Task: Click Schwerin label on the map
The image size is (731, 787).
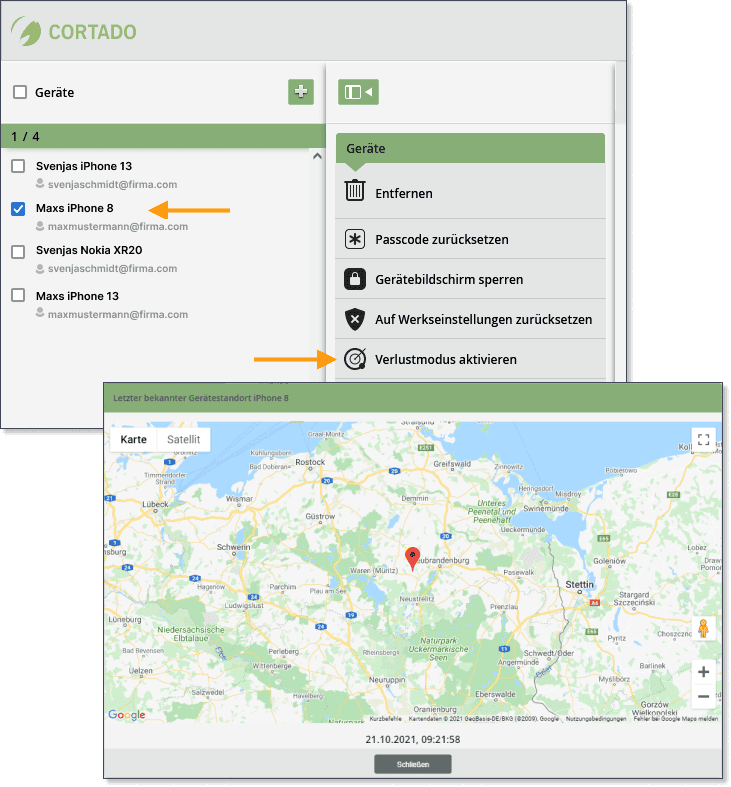Action: (x=233, y=547)
